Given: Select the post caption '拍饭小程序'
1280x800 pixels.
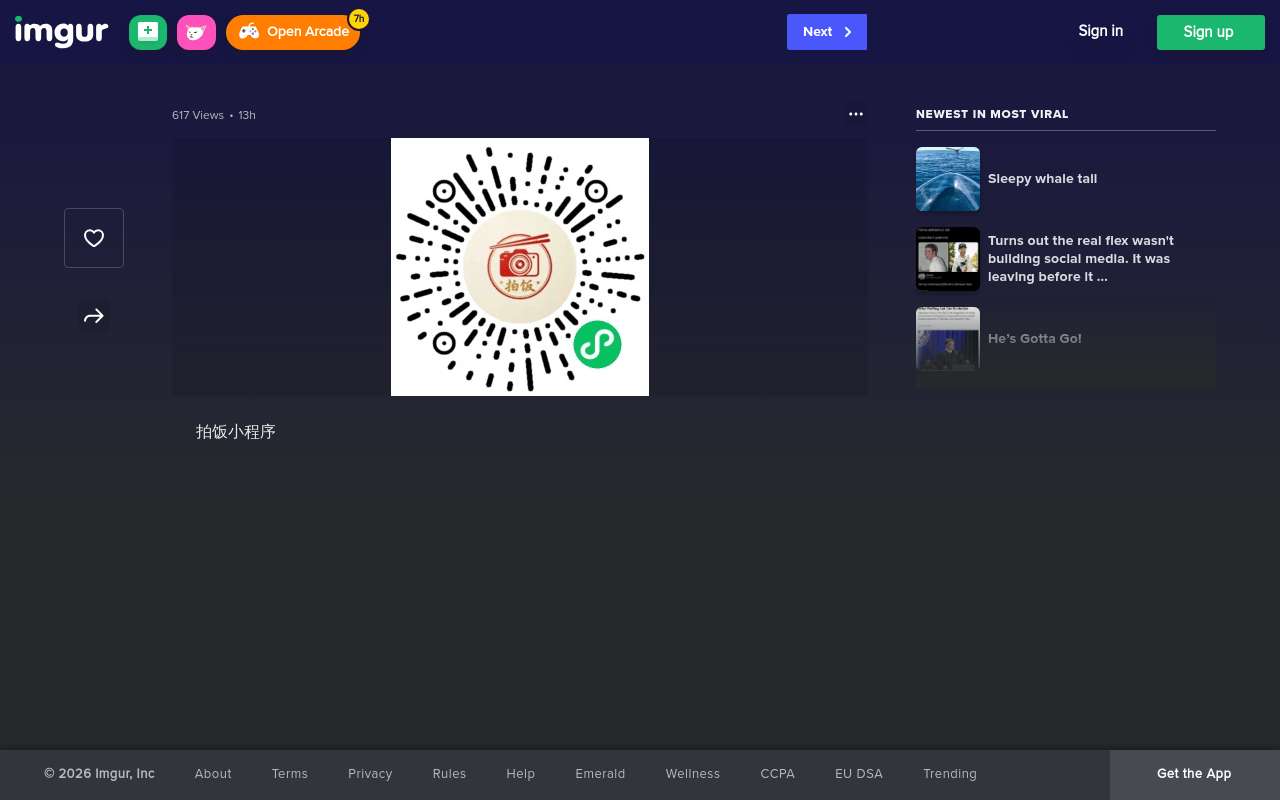Looking at the screenshot, I should pyautogui.click(x=236, y=432).
